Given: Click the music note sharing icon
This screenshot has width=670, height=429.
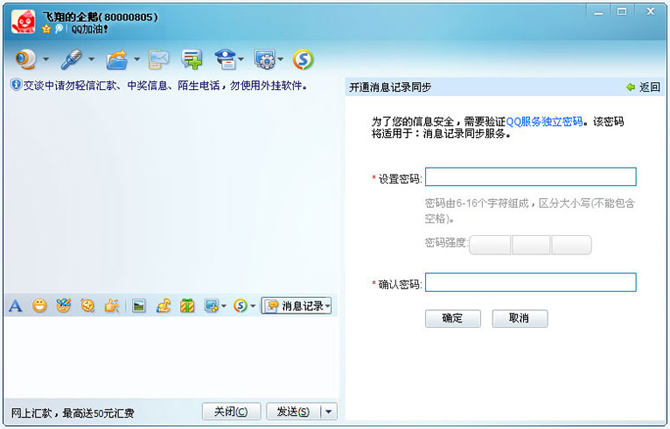Looking at the screenshot, I should tap(163, 306).
